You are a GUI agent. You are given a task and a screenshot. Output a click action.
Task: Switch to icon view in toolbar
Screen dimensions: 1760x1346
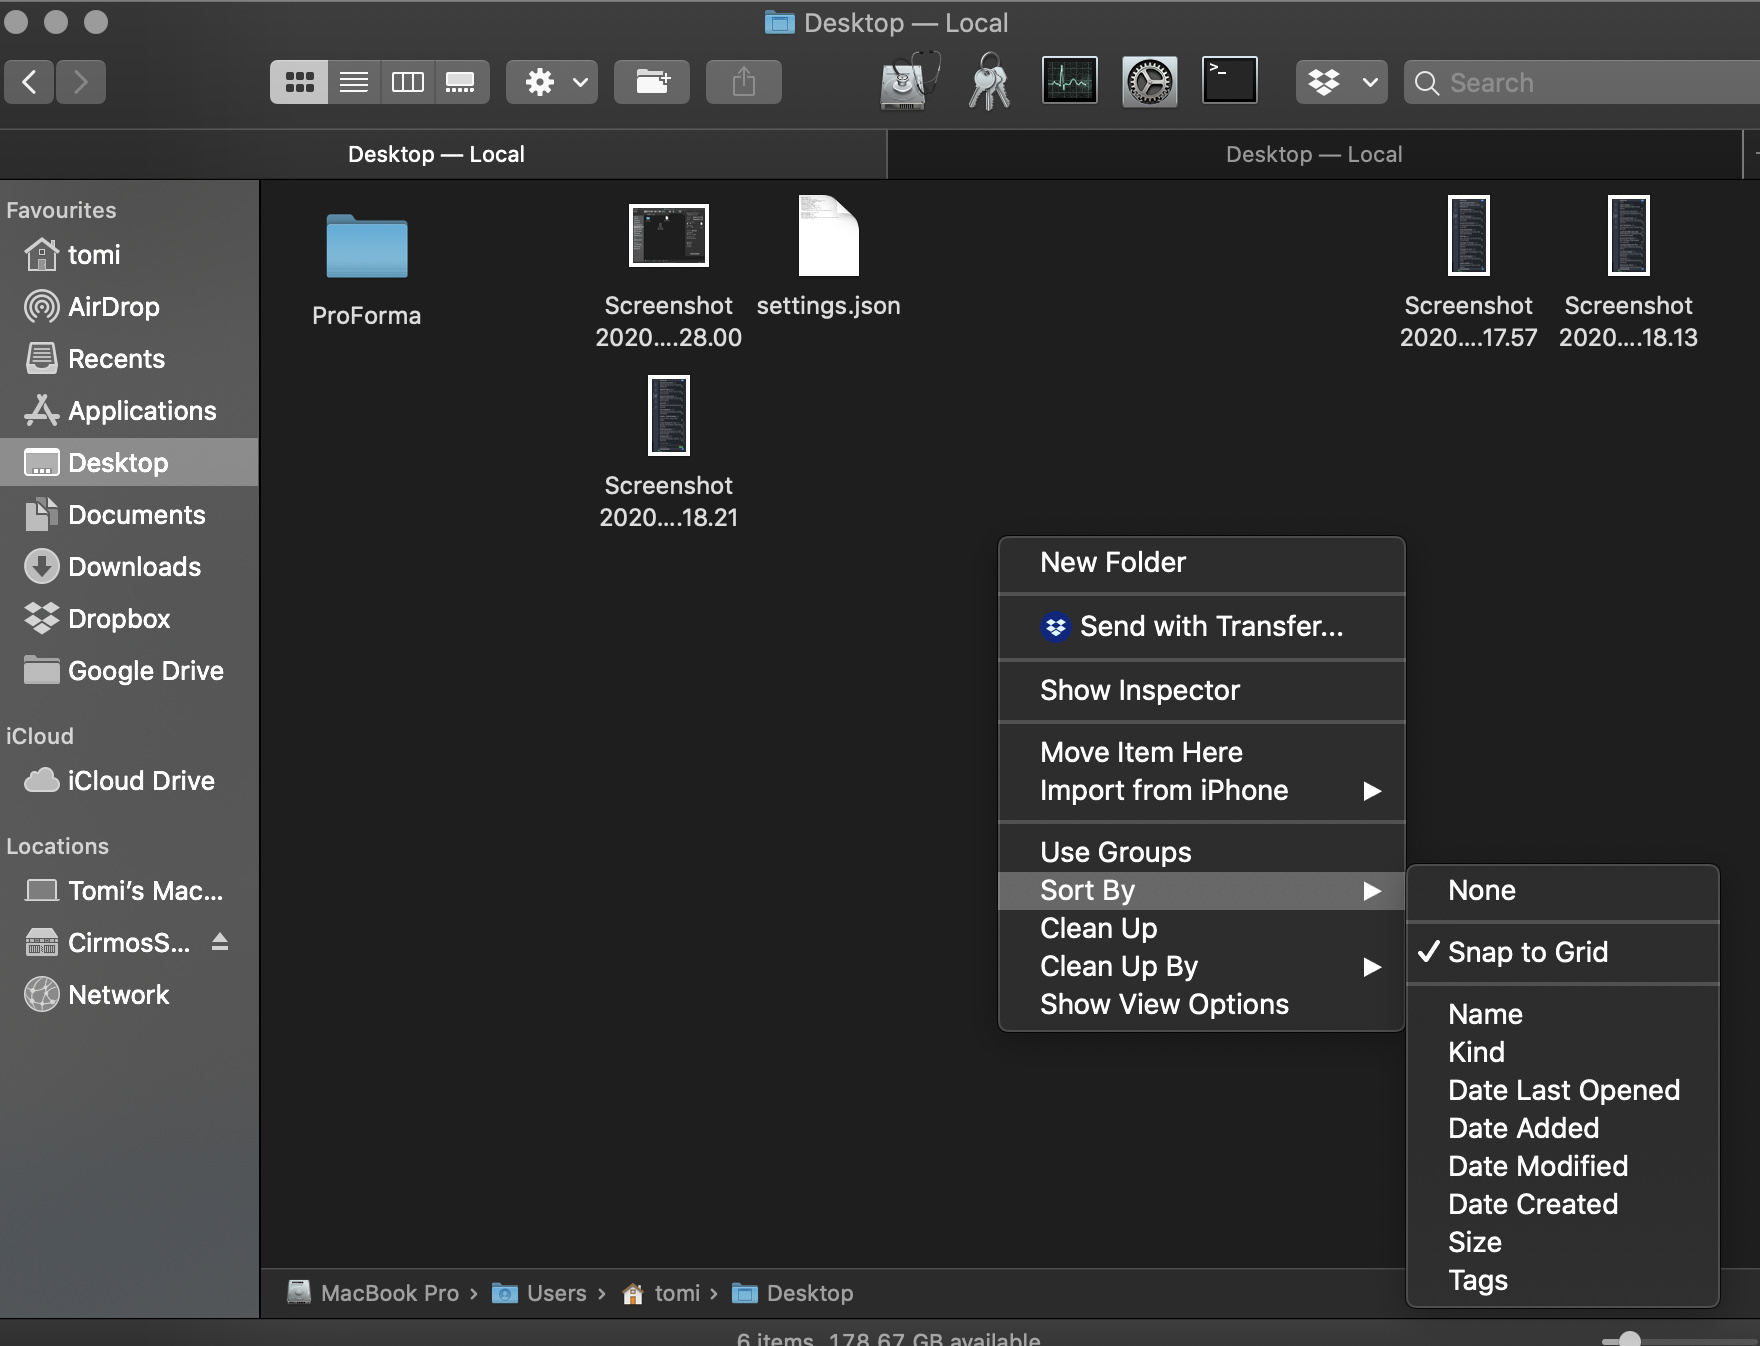pyautogui.click(x=299, y=82)
